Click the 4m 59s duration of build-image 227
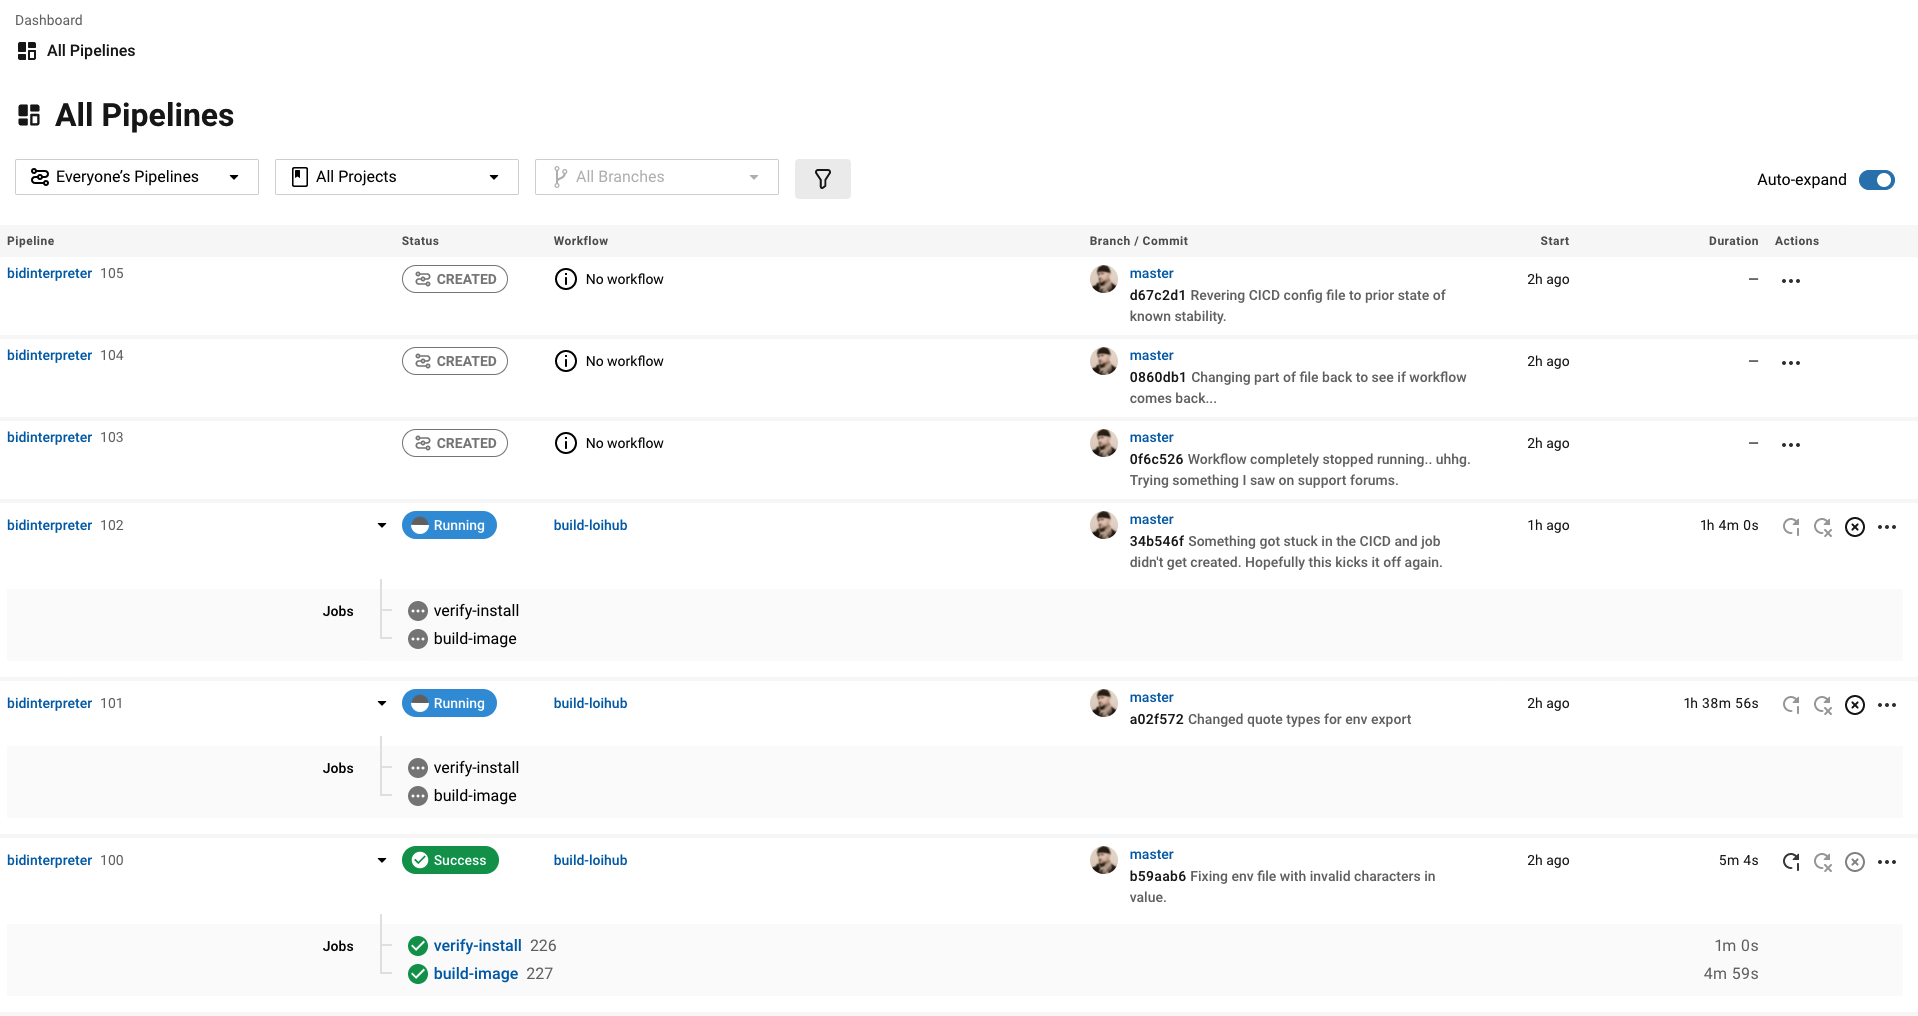Screen dimensions: 1918x1016 click(x=1731, y=974)
